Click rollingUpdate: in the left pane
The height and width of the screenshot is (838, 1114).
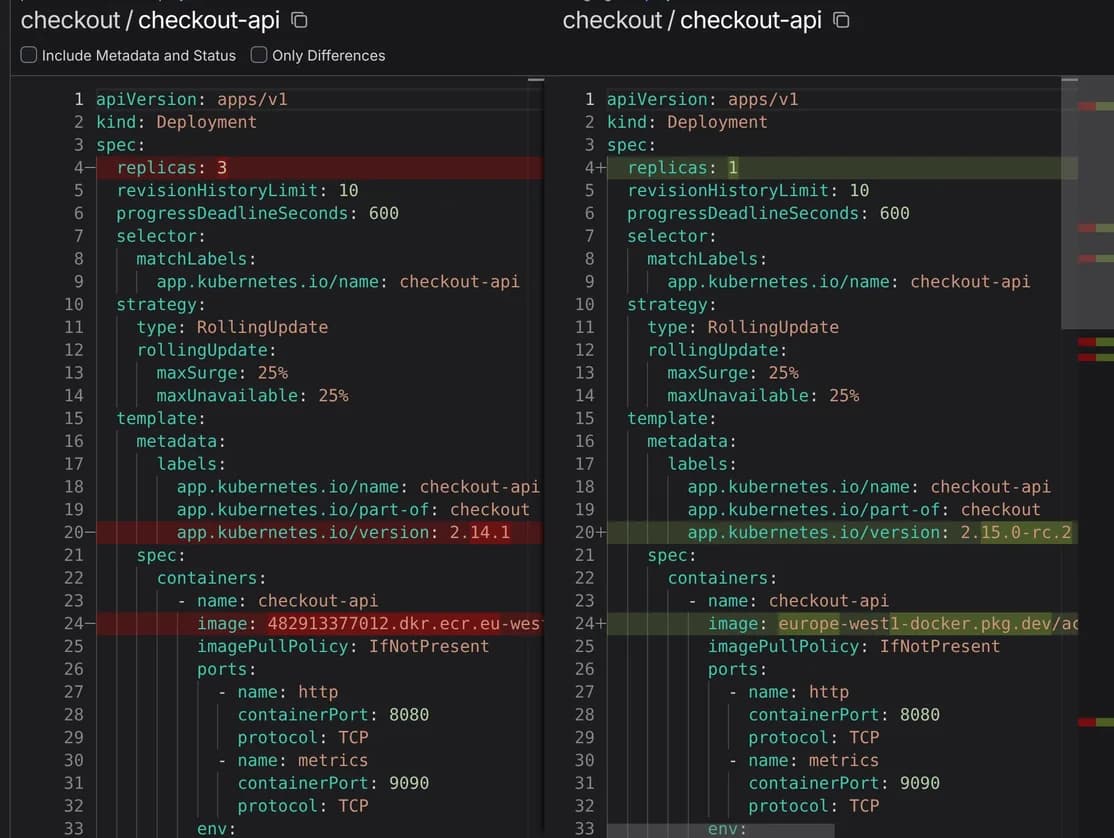coord(206,350)
